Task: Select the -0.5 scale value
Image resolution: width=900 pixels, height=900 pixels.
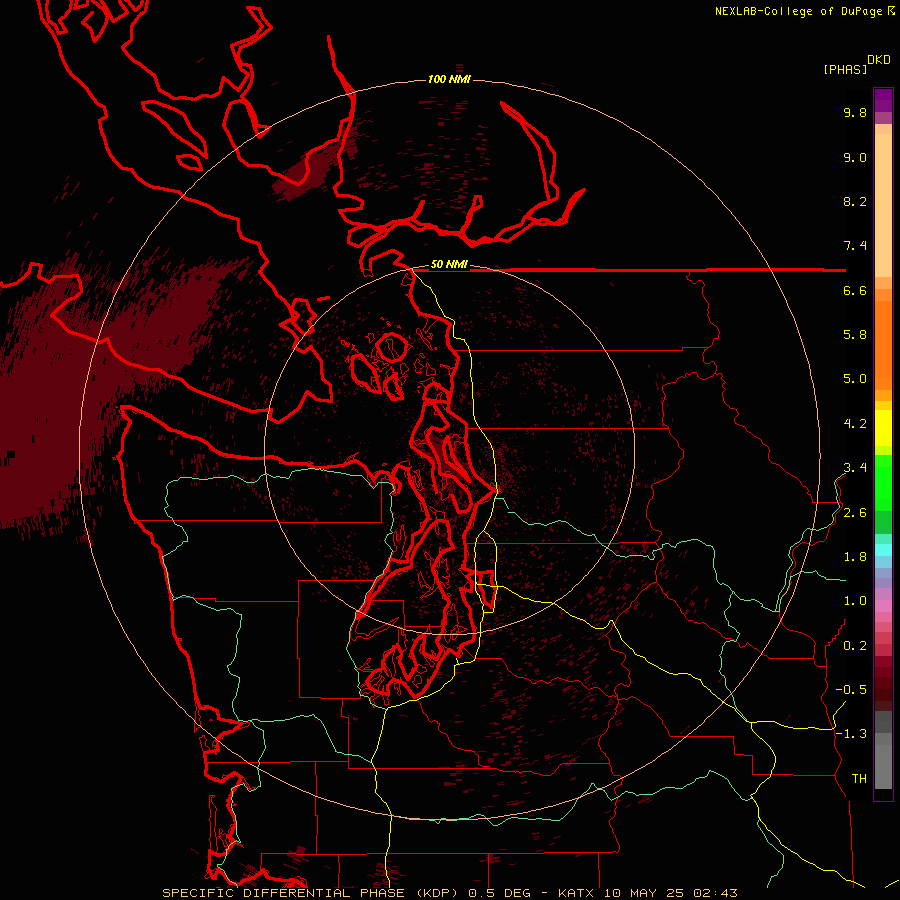Action: pos(851,690)
